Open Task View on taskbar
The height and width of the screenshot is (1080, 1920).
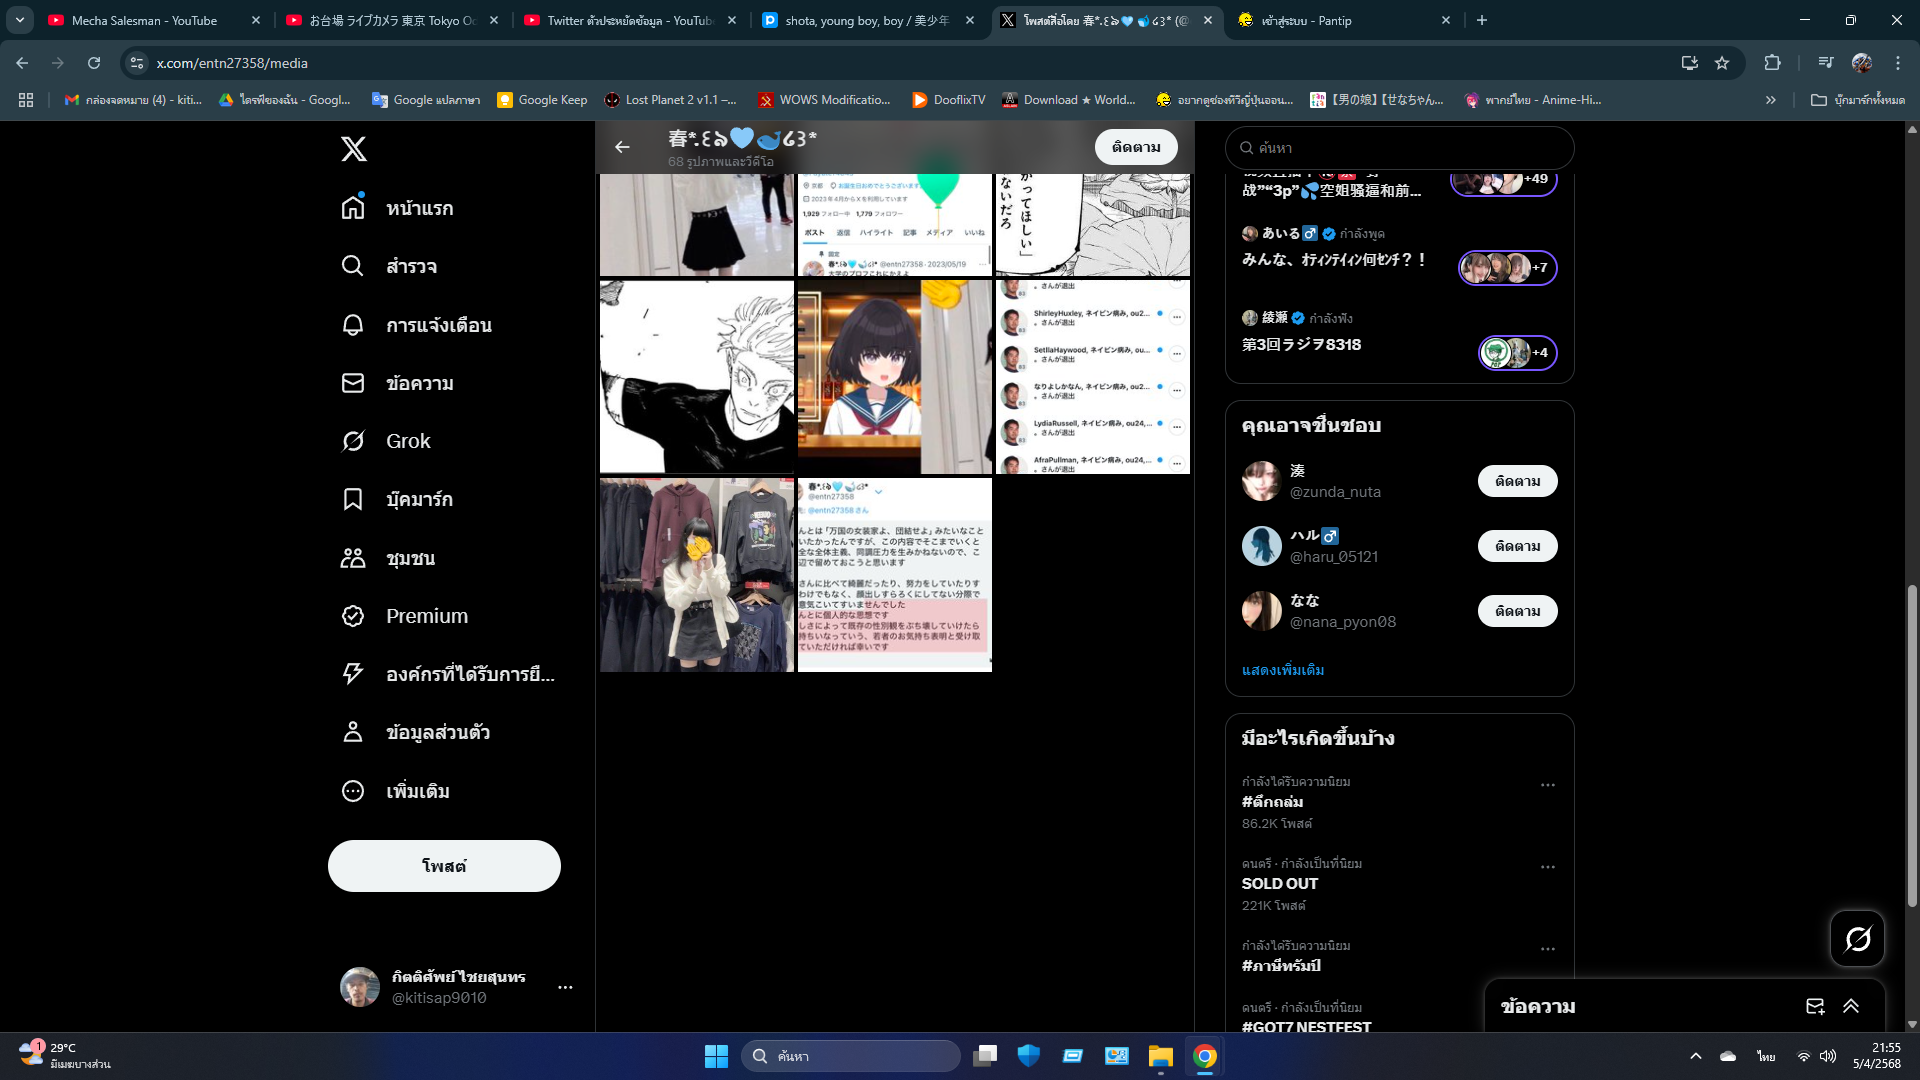click(985, 1056)
